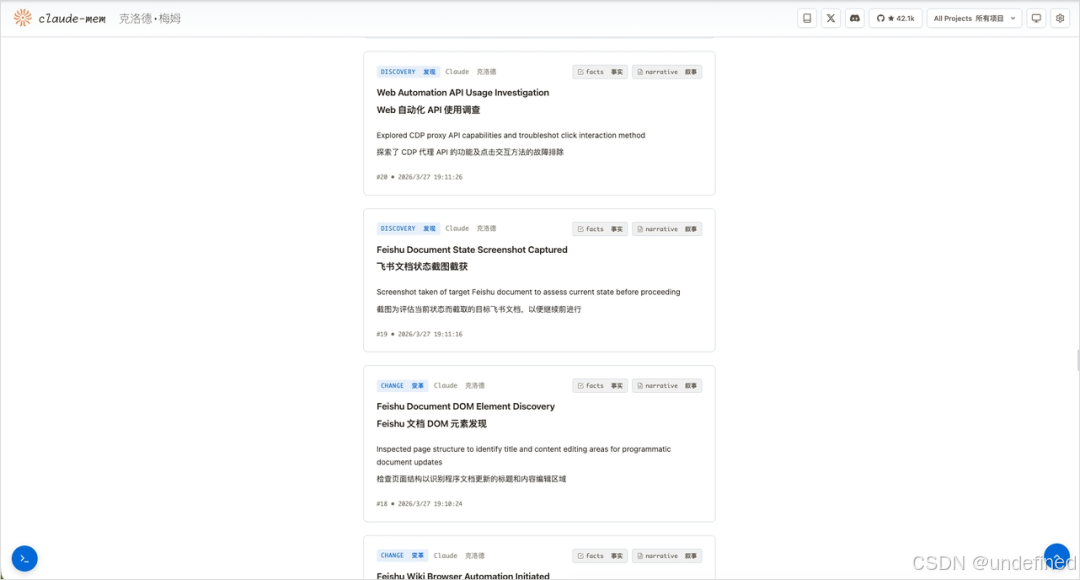Click title 'Feishu Document DOM Element Discovery'
The height and width of the screenshot is (580, 1080).
point(466,406)
